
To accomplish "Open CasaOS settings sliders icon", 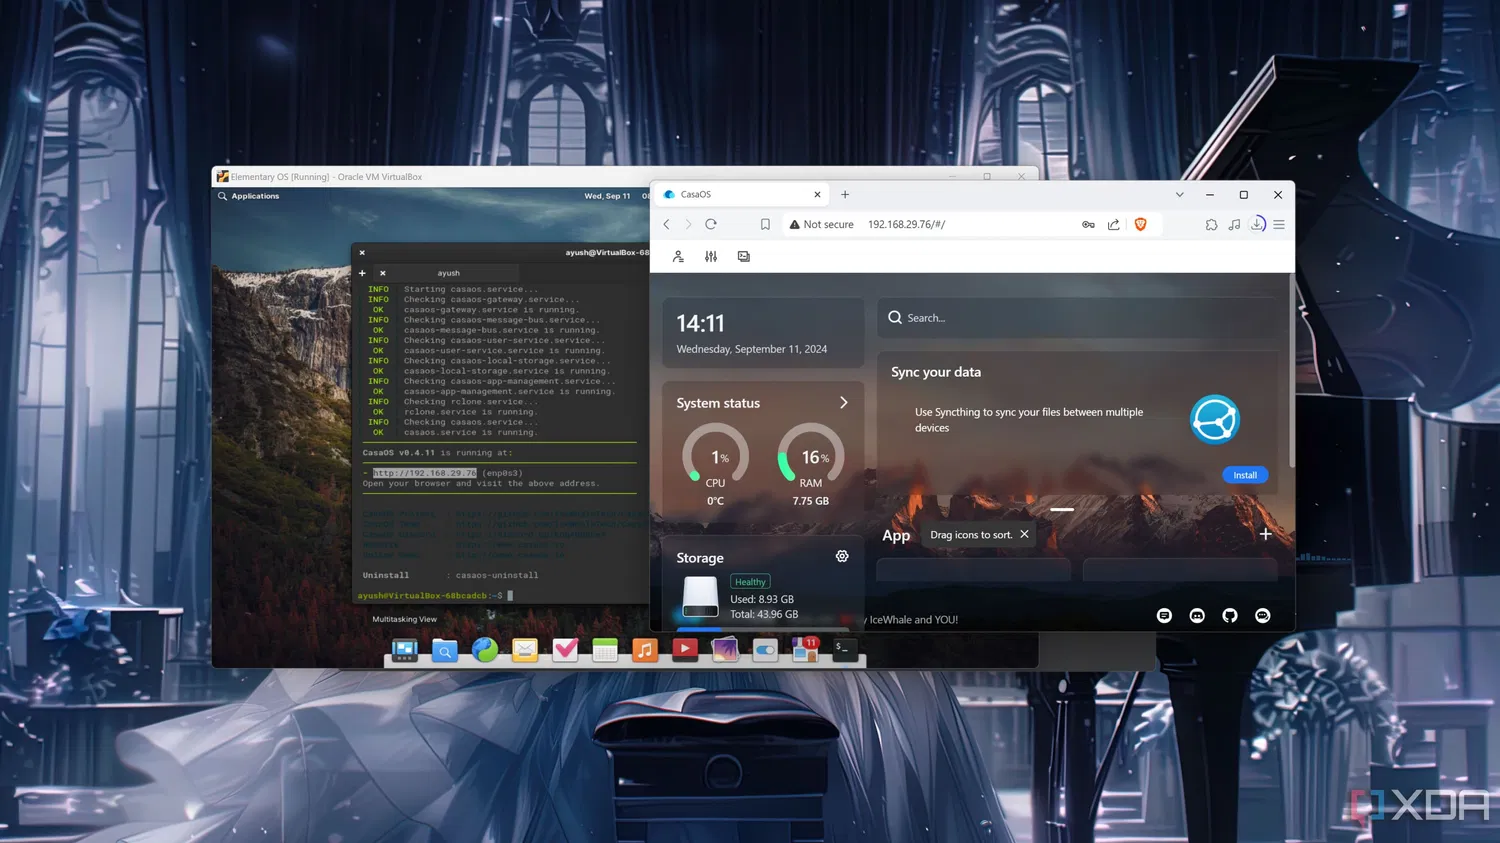I will (x=711, y=257).
